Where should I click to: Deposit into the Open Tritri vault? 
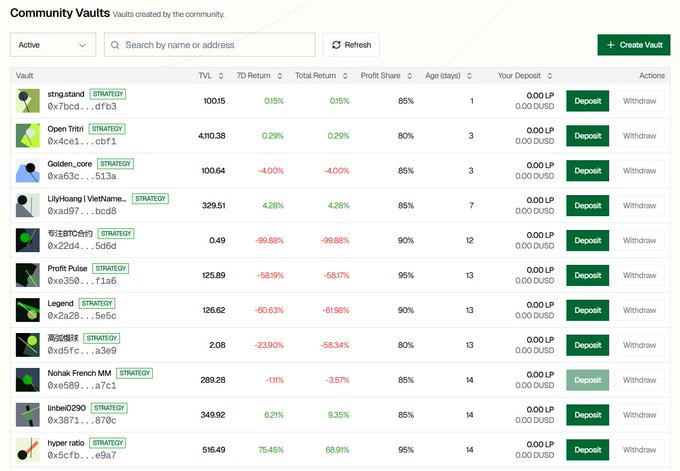[x=588, y=136]
